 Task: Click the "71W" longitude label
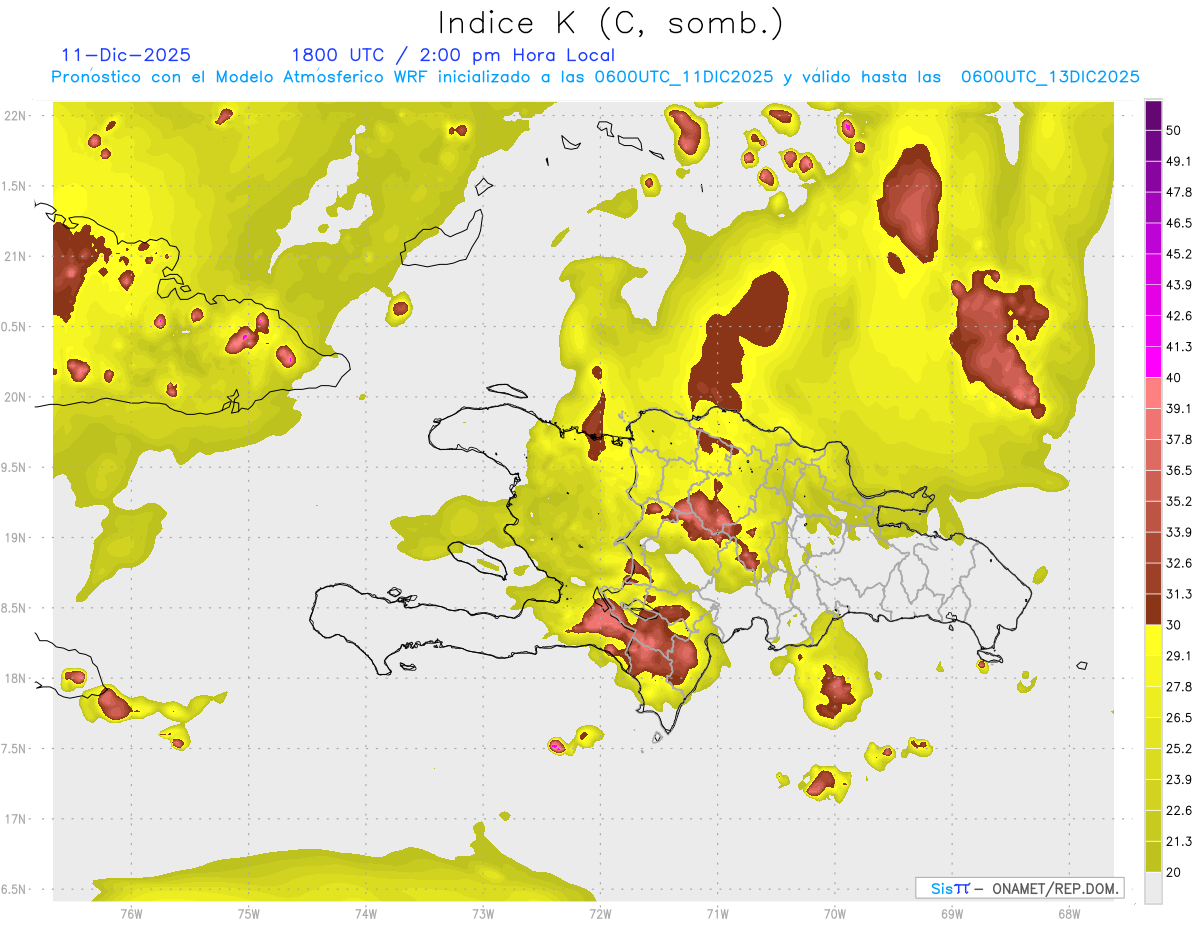coord(717,915)
